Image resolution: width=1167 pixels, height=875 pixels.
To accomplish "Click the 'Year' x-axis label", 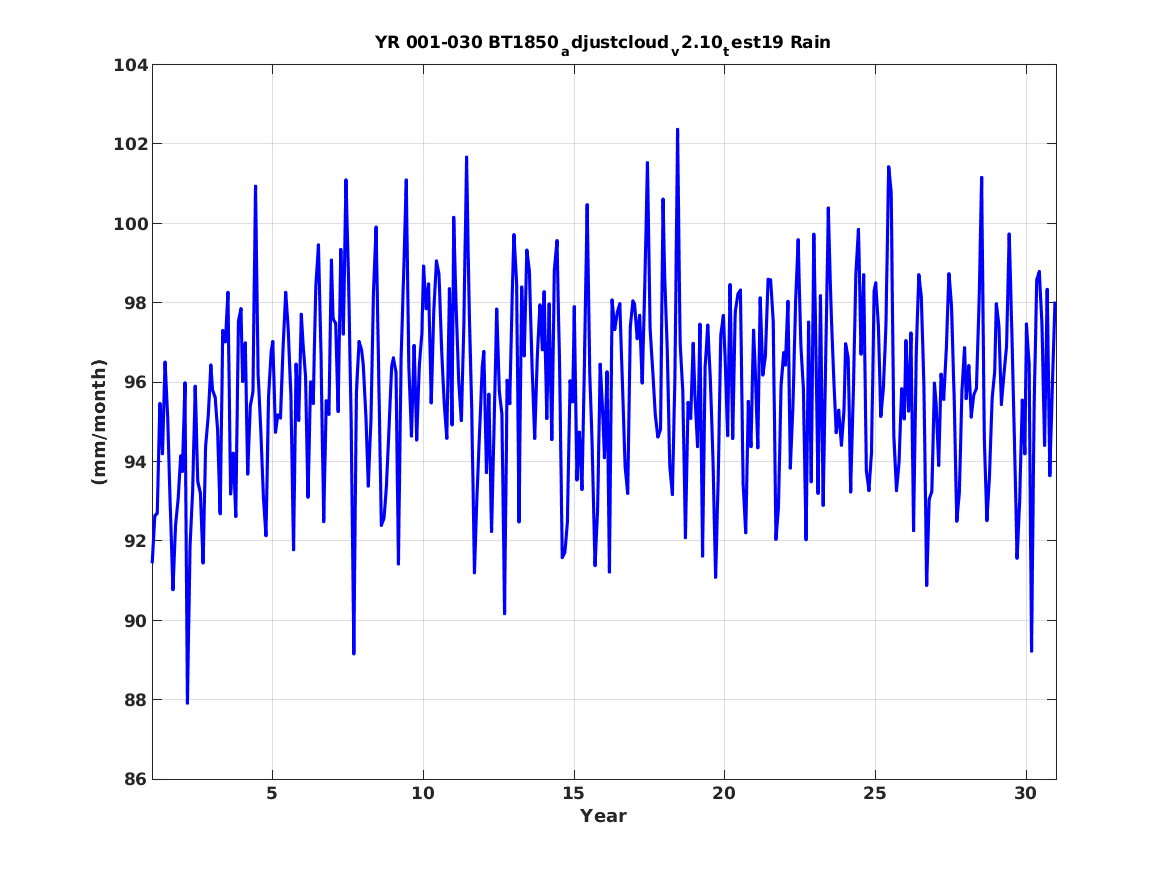I will (x=603, y=816).
